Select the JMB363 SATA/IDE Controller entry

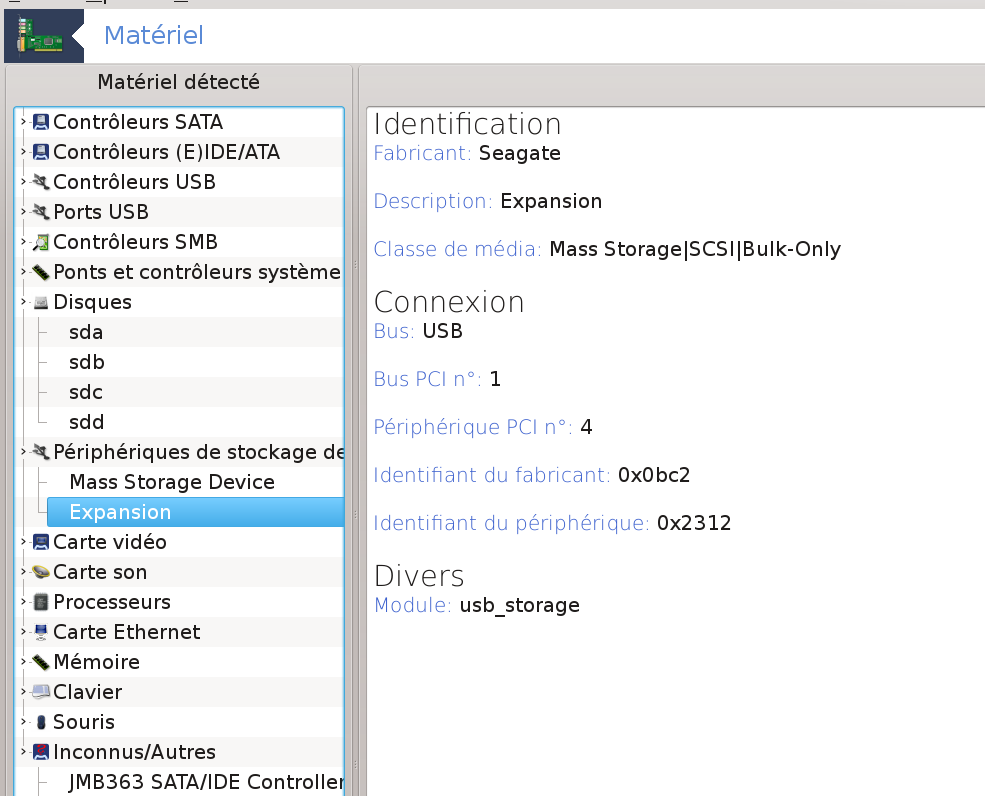pyautogui.click(x=205, y=782)
